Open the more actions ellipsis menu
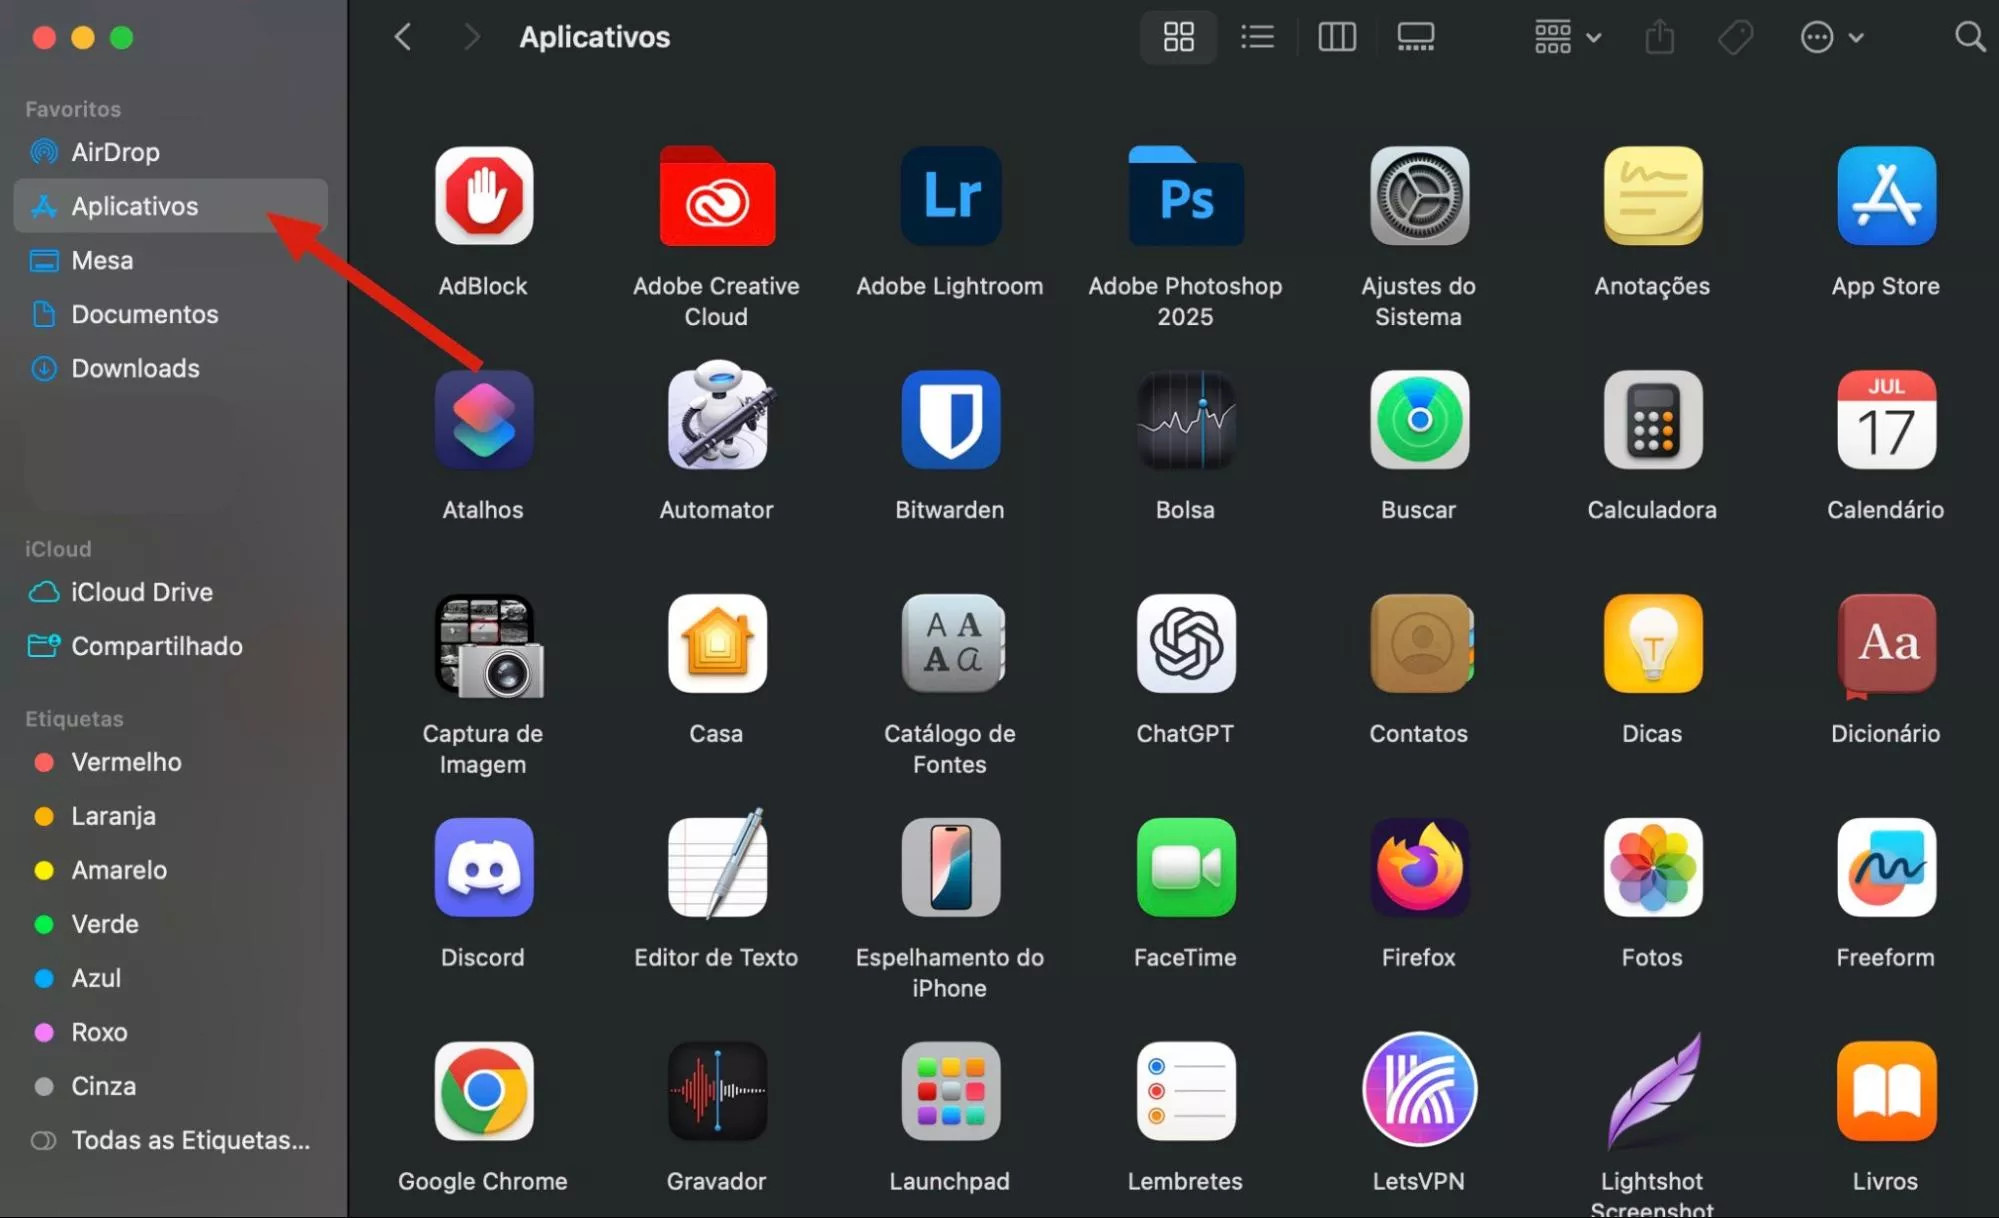1999x1218 pixels. click(x=1831, y=38)
